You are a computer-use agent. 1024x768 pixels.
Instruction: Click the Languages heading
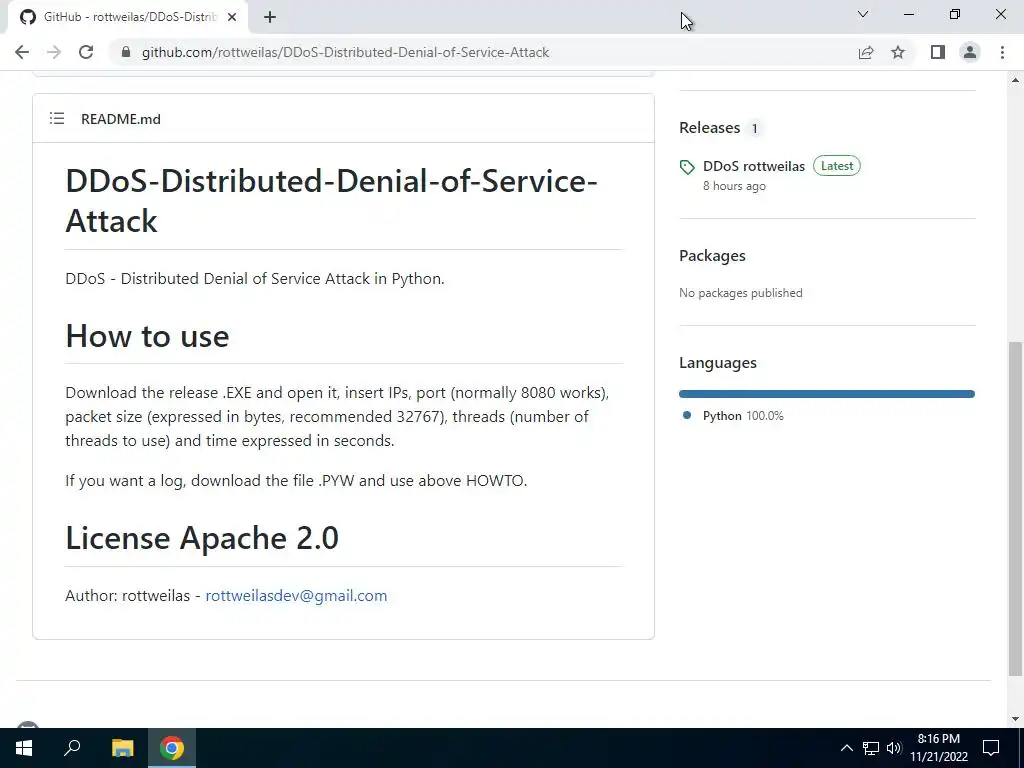[x=718, y=362]
